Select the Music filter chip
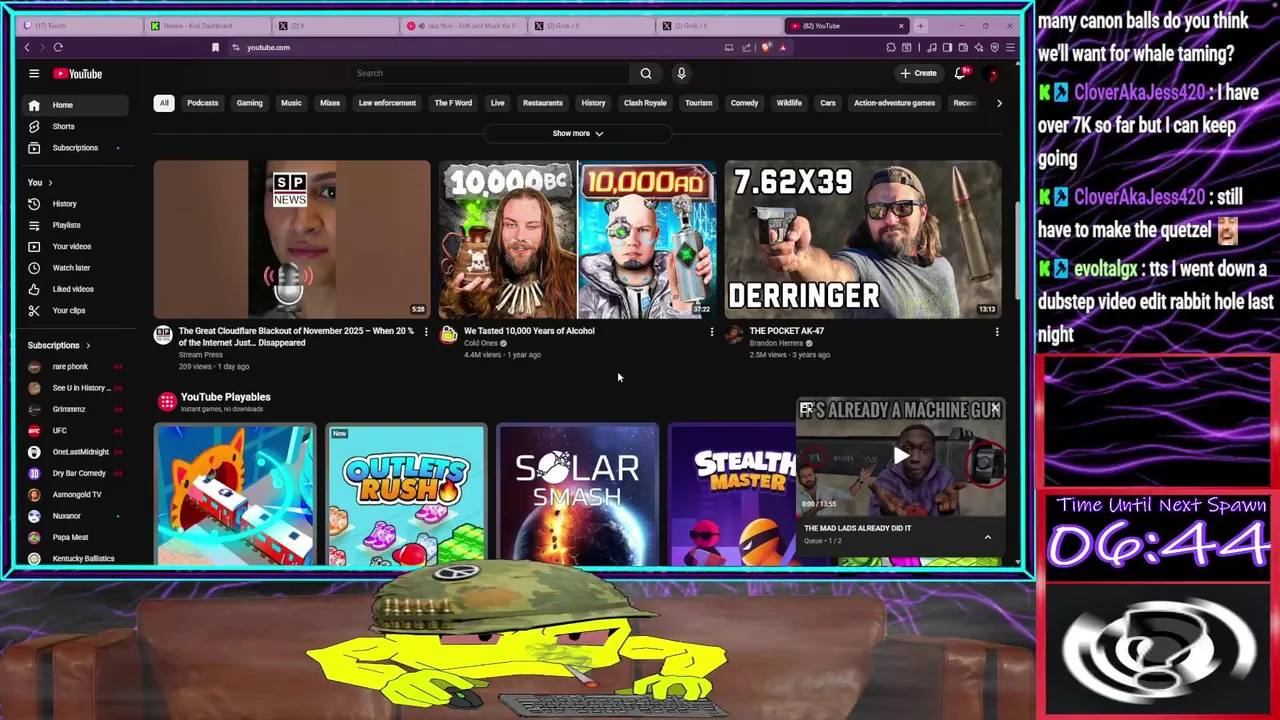Image resolution: width=1280 pixels, height=720 pixels. 291,103
